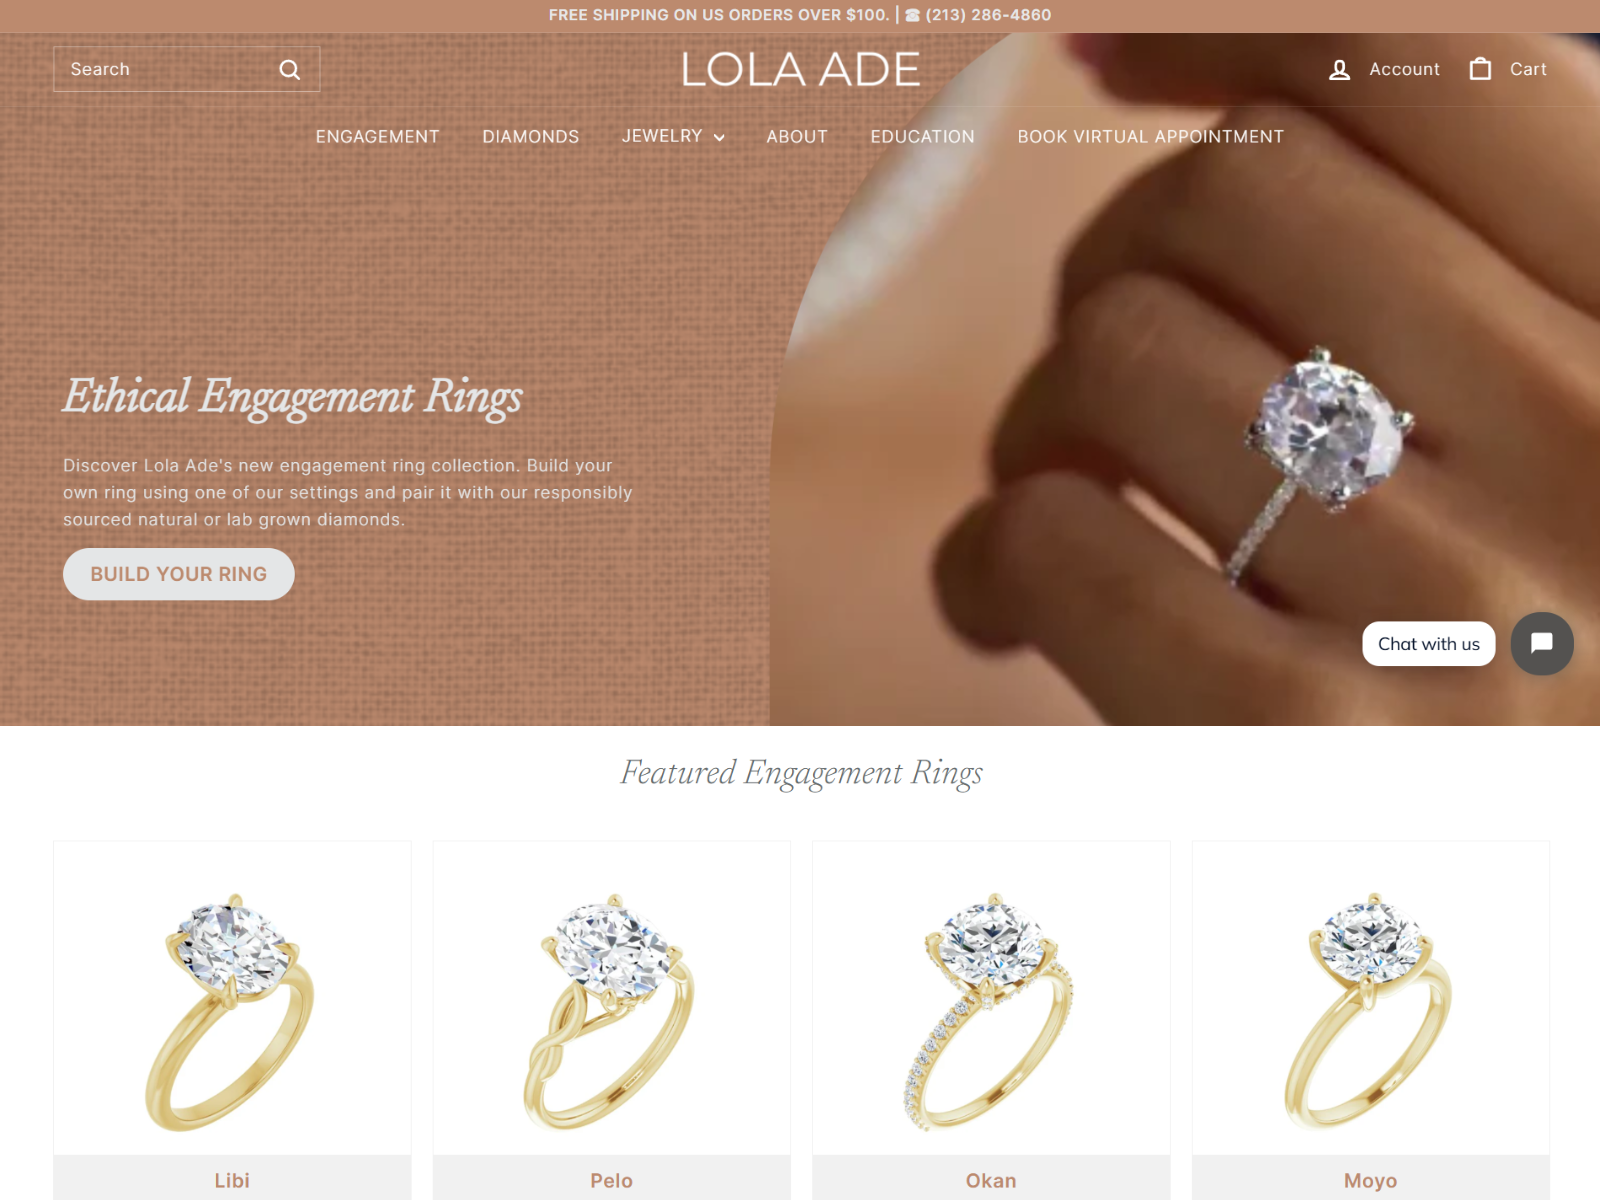1600x1200 pixels.
Task: Open the shopping bag Cart icon
Action: click(x=1480, y=68)
